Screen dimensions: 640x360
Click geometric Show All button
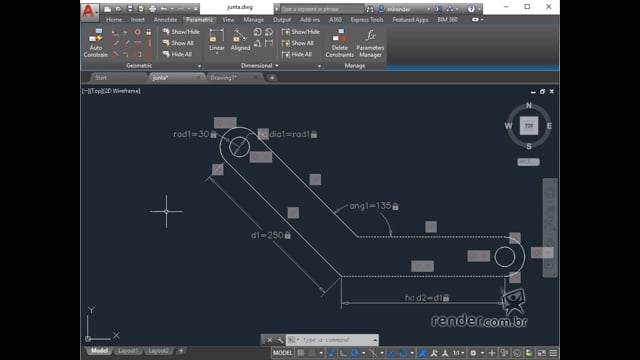[178, 43]
